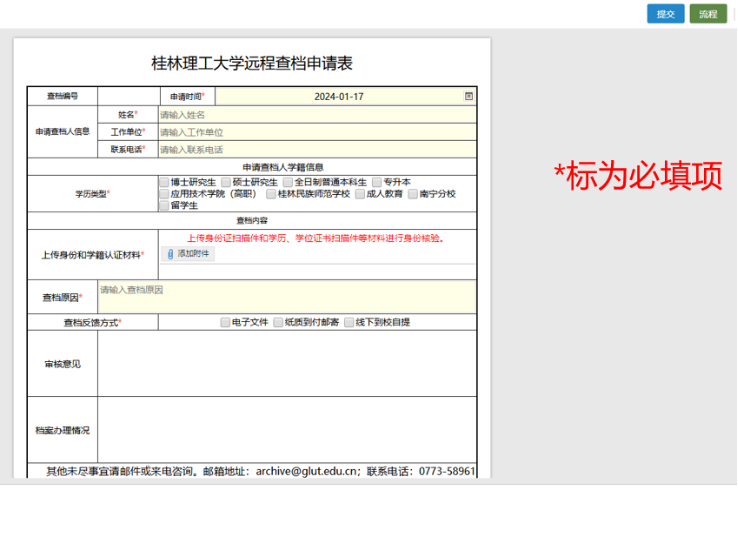This screenshot has height=538, width=738.
Task: Tick the 硕士研究生 option
Action: coord(226,182)
